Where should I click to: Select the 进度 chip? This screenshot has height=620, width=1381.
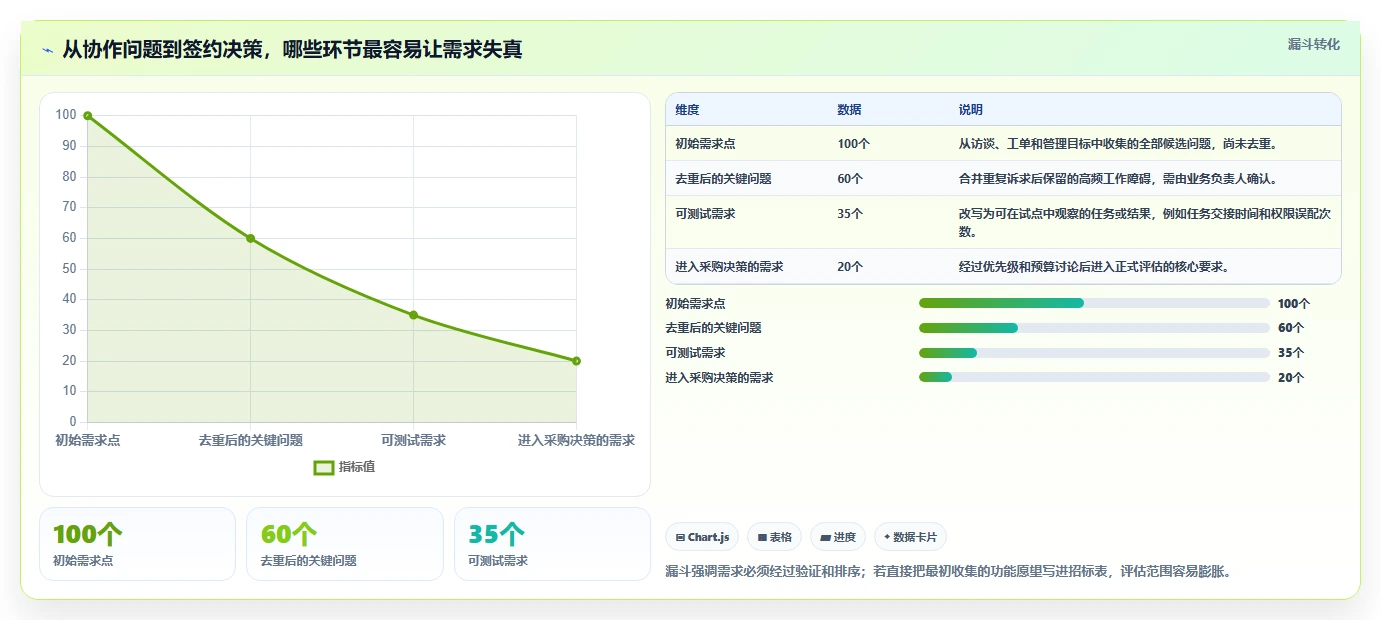(x=838, y=537)
